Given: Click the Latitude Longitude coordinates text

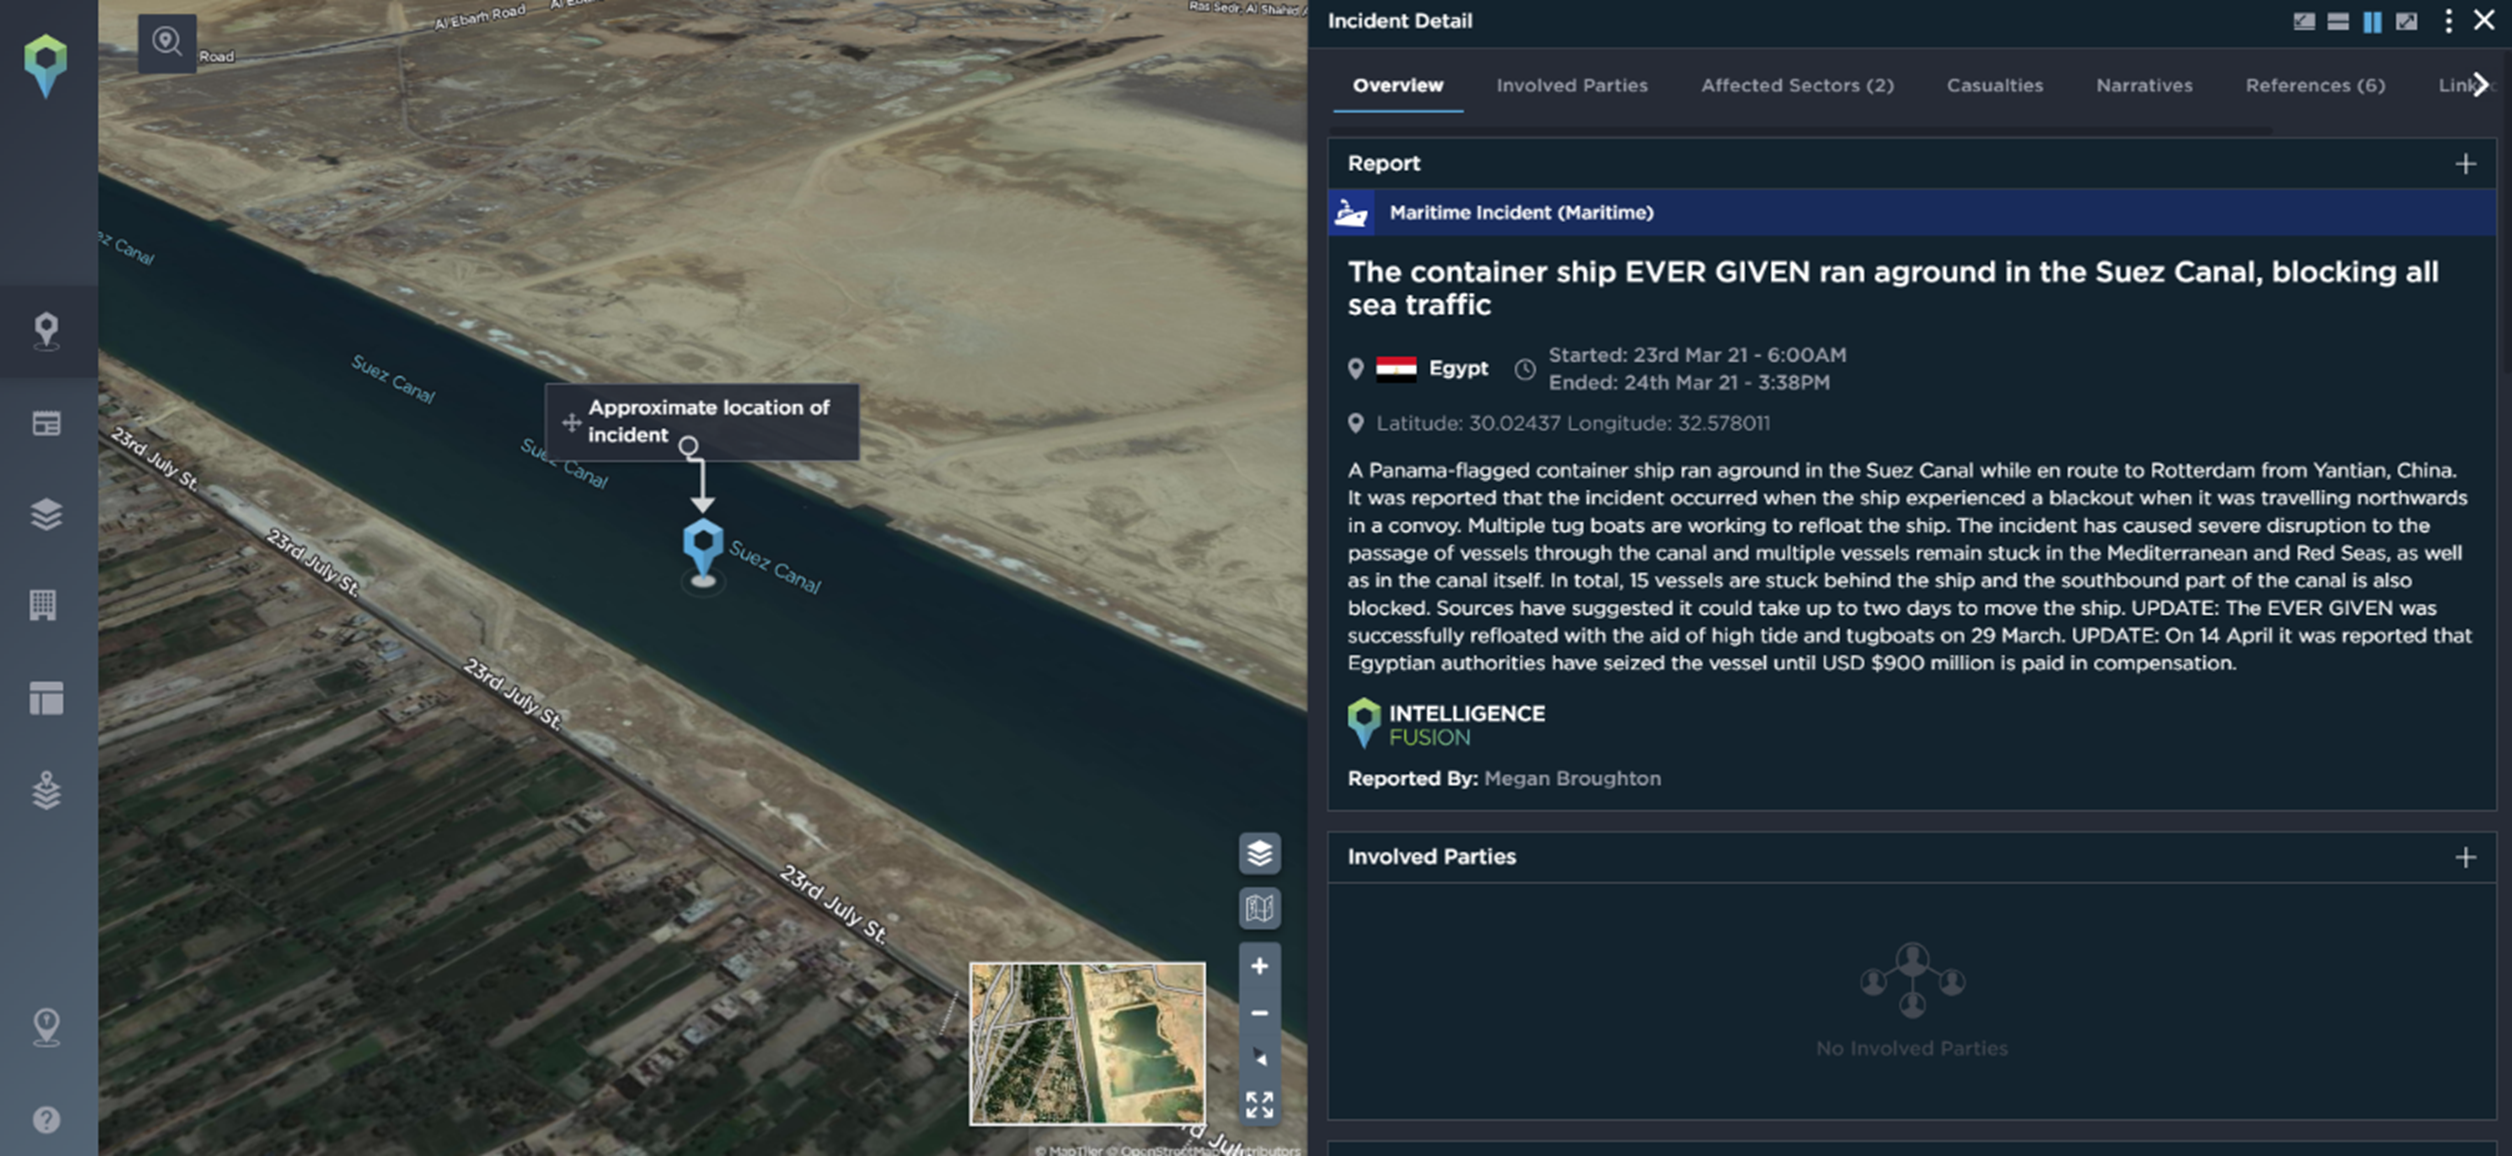Looking at the screenshot, I should click(x=1572, y=423).
